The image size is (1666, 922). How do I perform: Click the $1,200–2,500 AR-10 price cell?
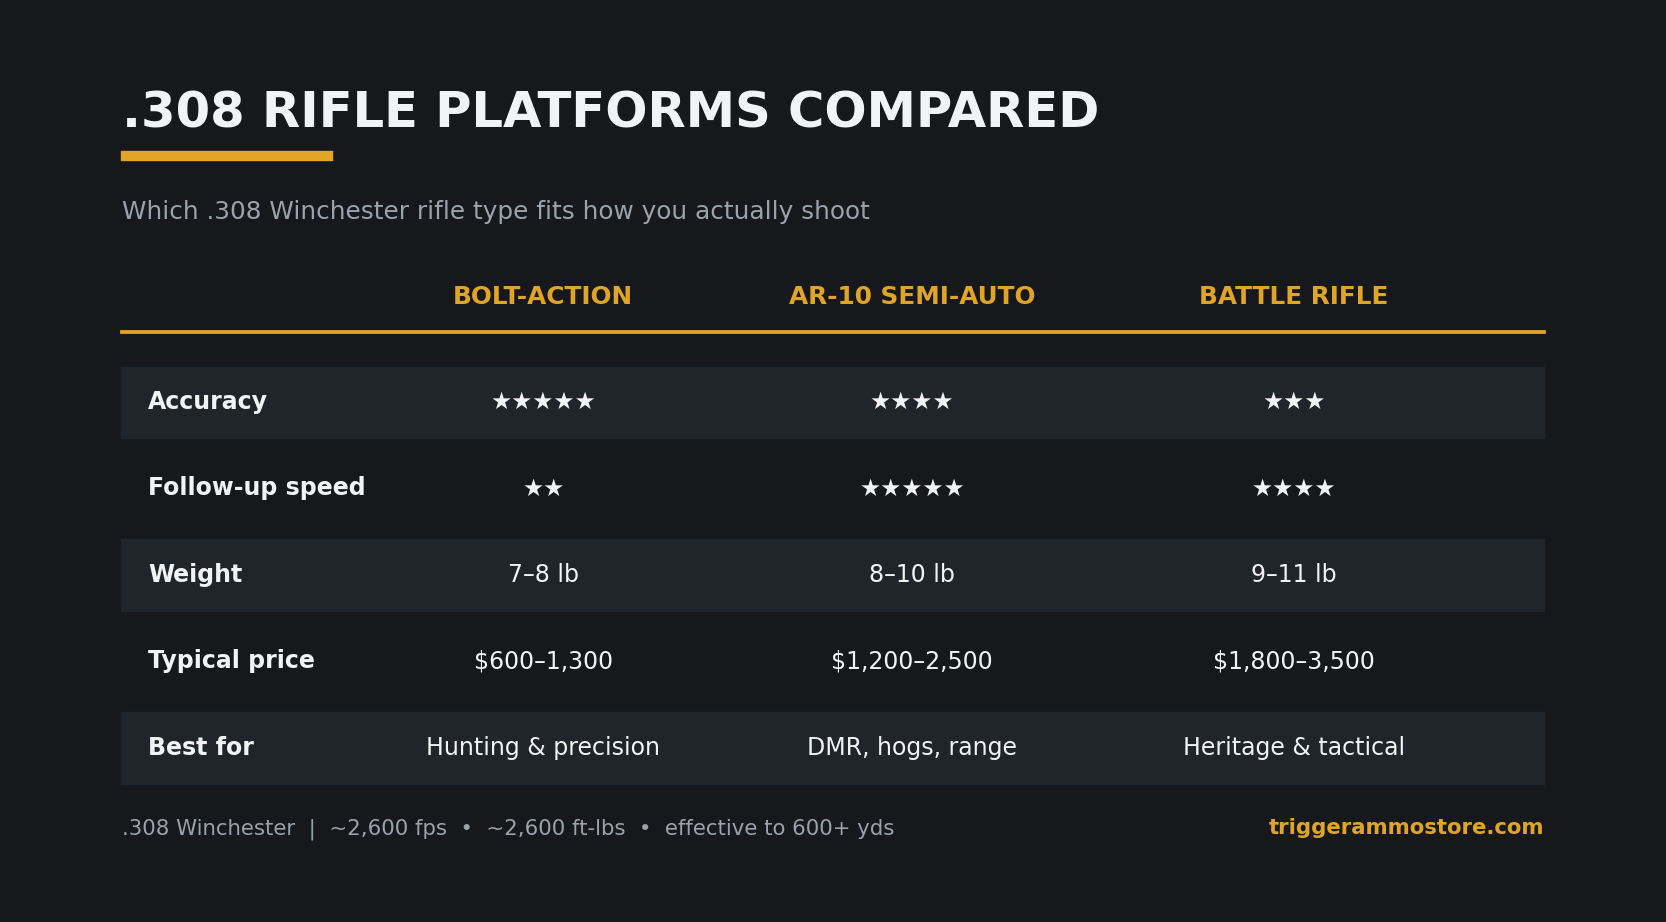pos(911,662)
